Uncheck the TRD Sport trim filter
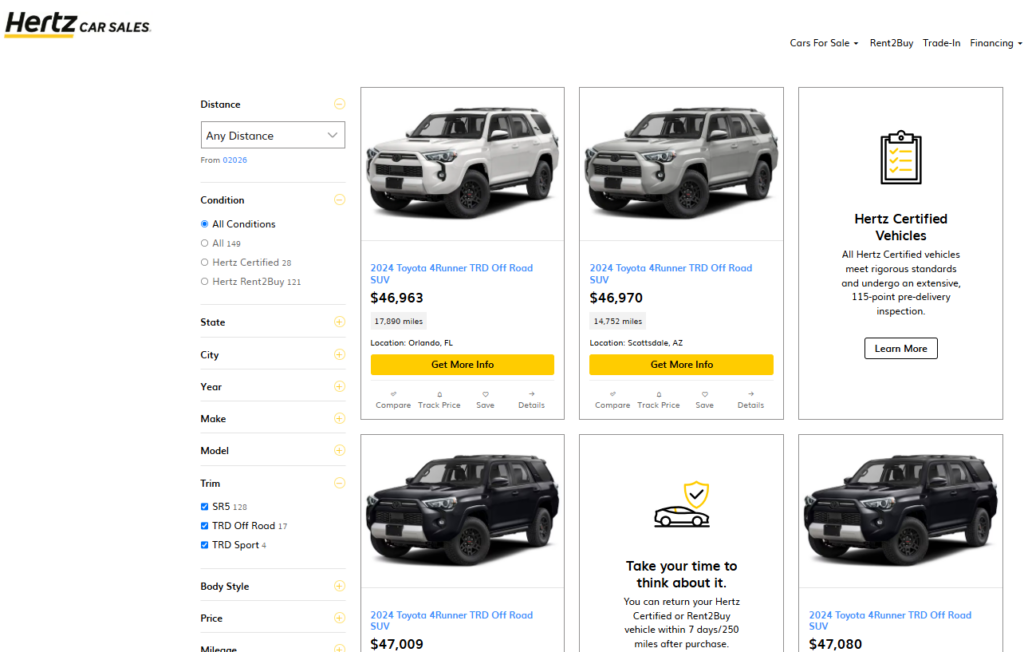The width and height of the screenshot is (1024, 652). tap(204, 544)
